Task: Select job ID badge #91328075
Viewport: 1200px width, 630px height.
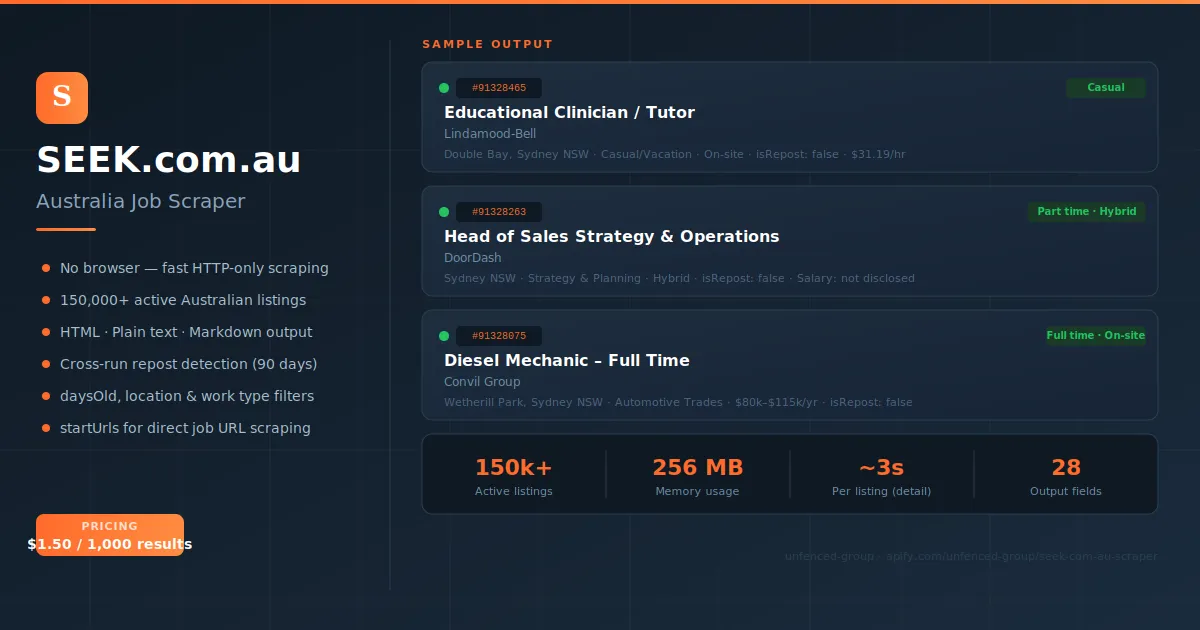Action: click(498, 336)
